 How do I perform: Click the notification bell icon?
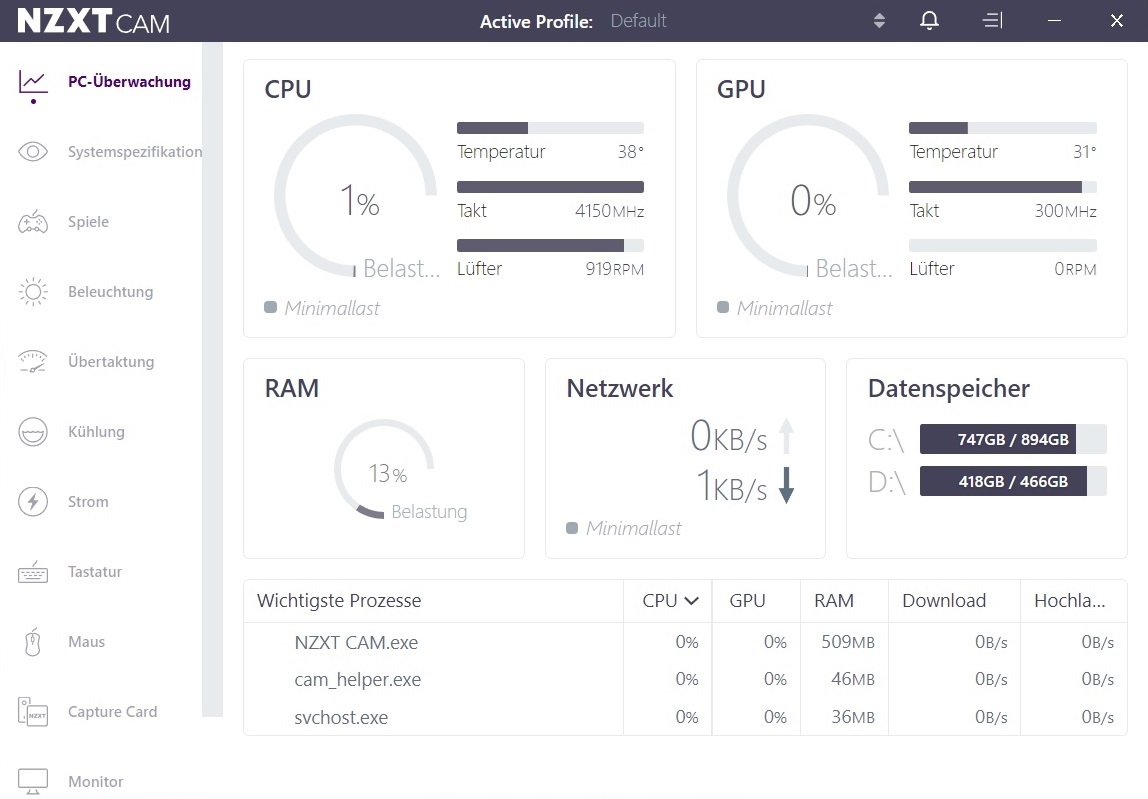[929, 21]
